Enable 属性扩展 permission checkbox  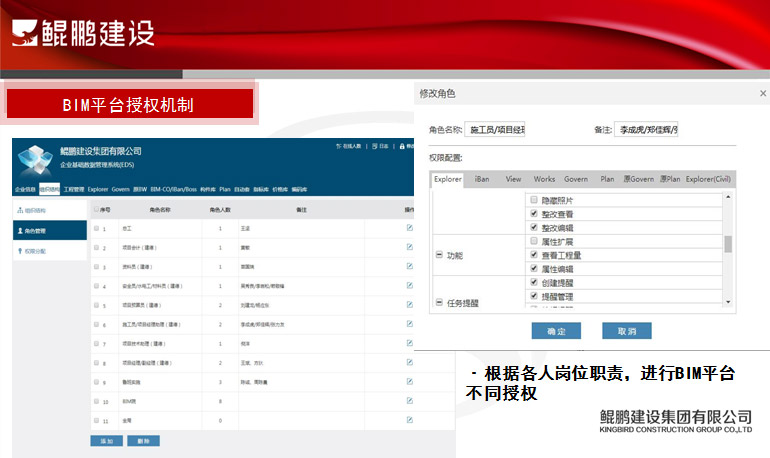point(534,241)
